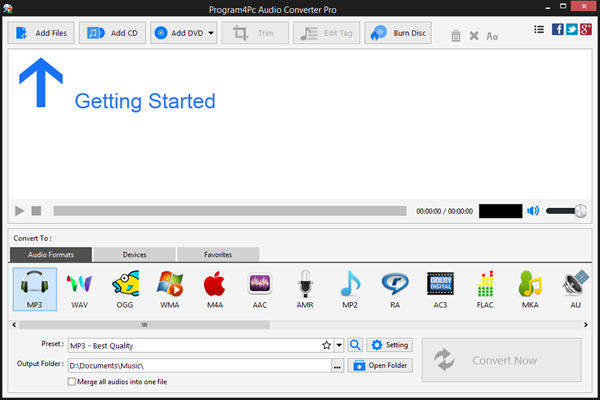Click the magnifier search preset icon
Viewport: 600px width, 400px height.
click(355, 345)
